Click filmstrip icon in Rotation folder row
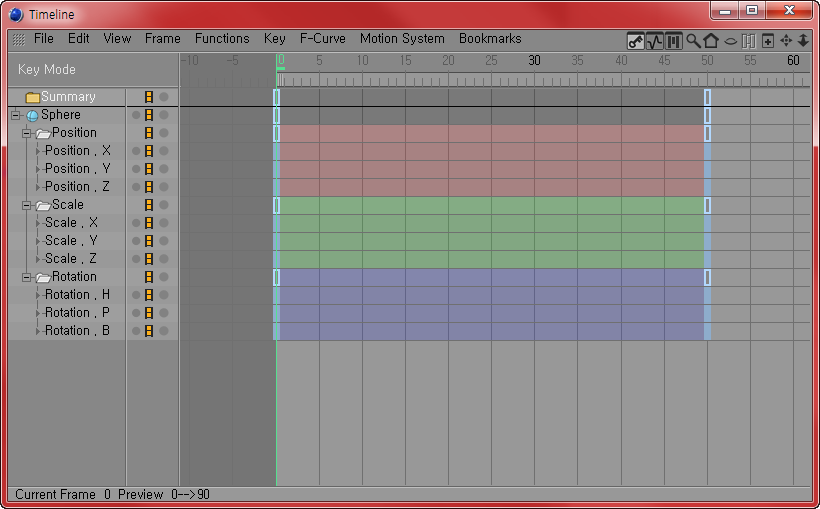 [149, 277]
